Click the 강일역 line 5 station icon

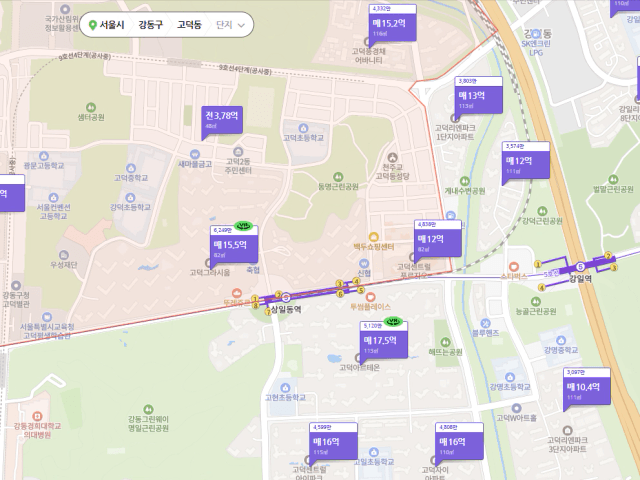(580, 267)
